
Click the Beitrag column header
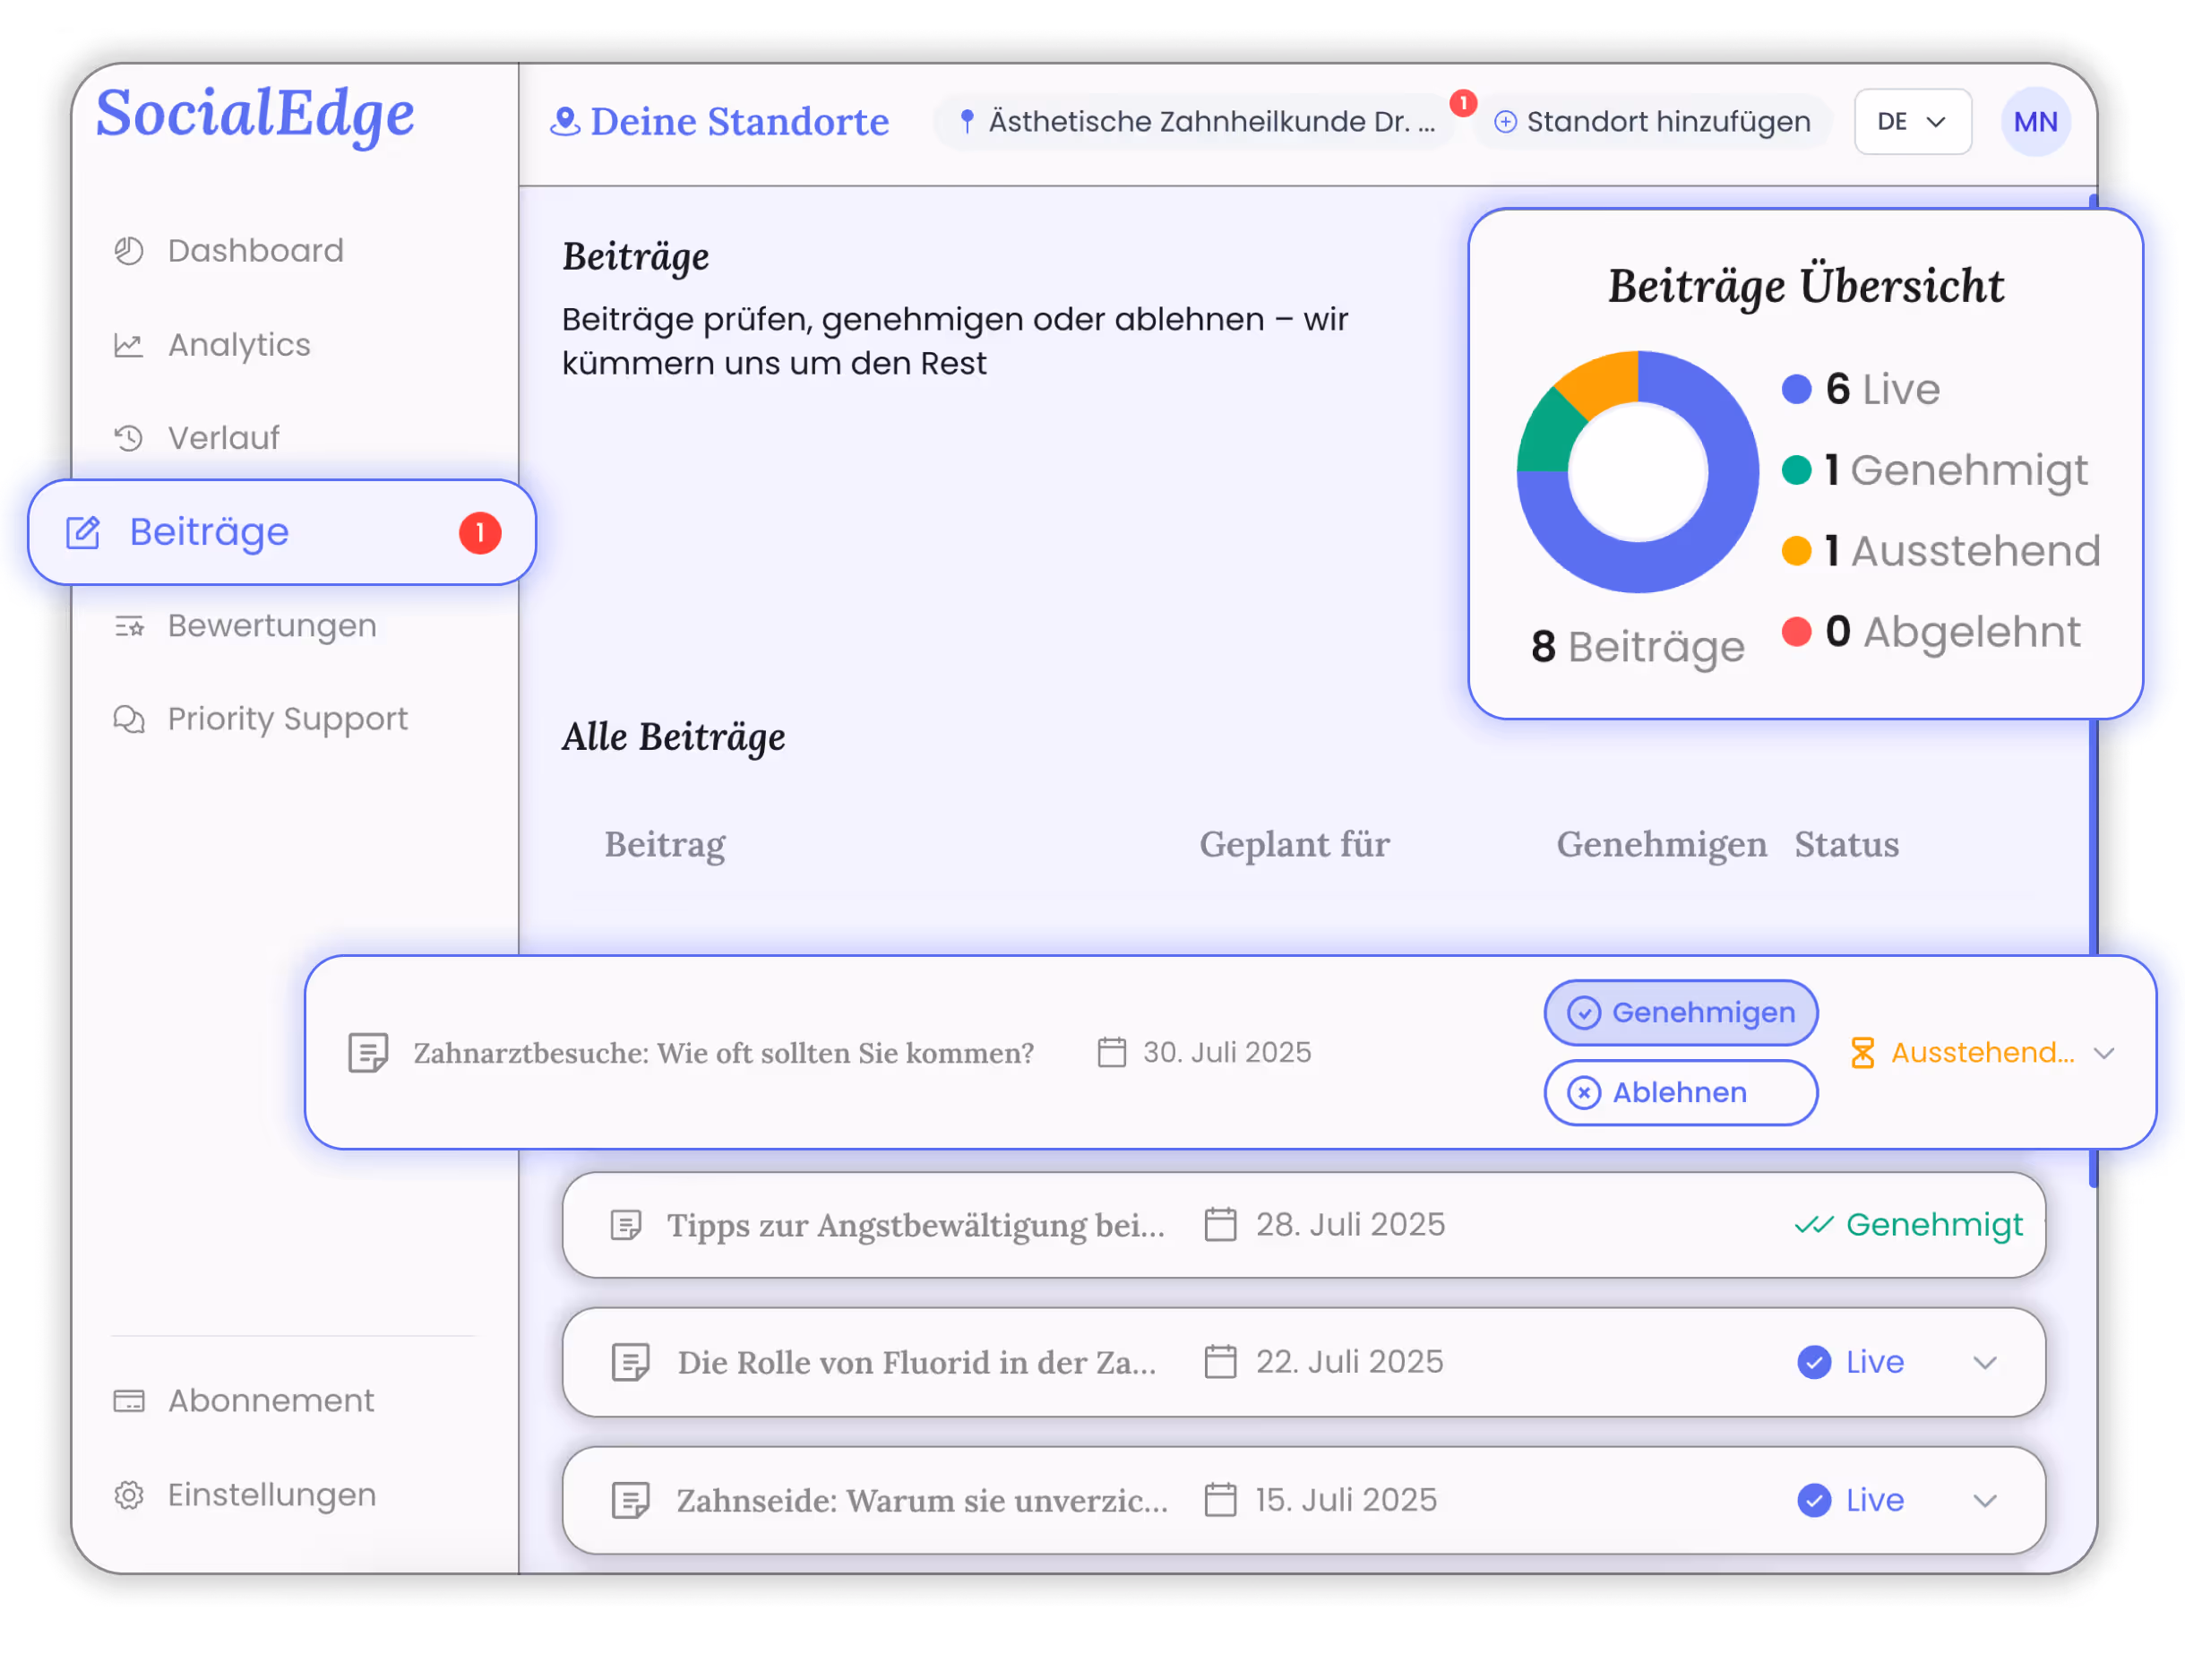click(665, 845)
